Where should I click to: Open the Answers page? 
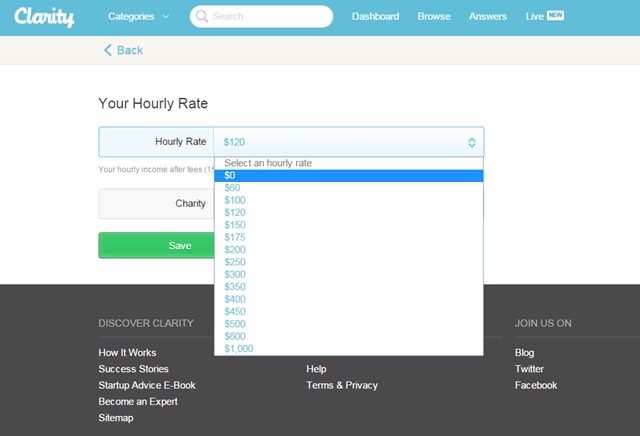488,16
